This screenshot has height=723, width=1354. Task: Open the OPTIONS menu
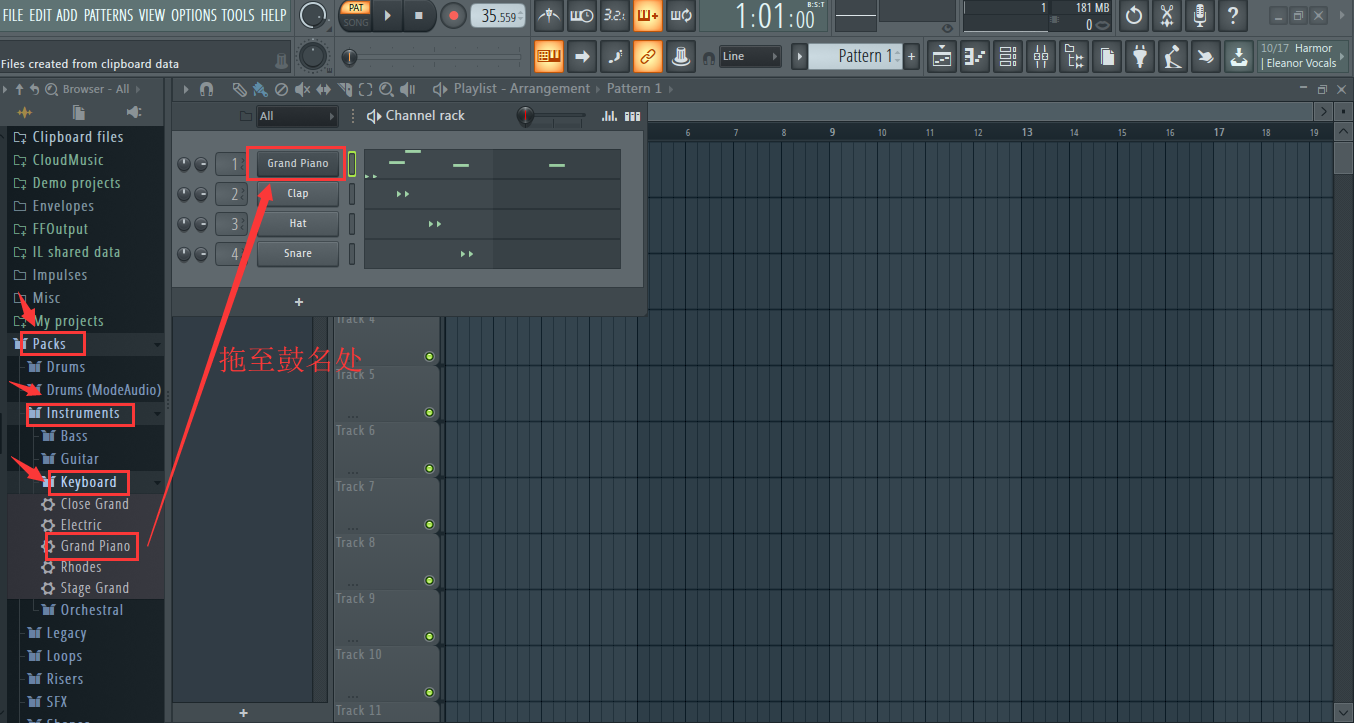point(194,15)
